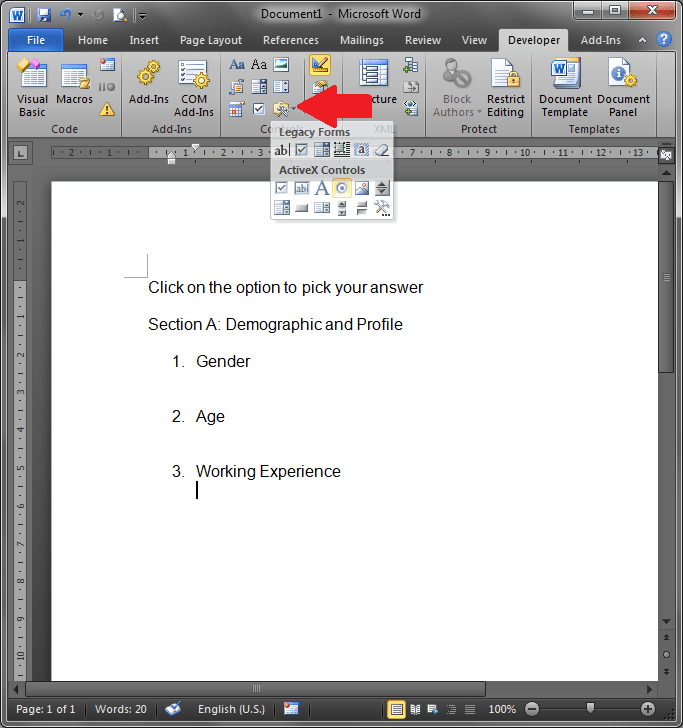The height and width of the screenshot is (728, 683).
Task: Open the Select Browse Object button
Action: pyautogui.click(x=666, y=654)
